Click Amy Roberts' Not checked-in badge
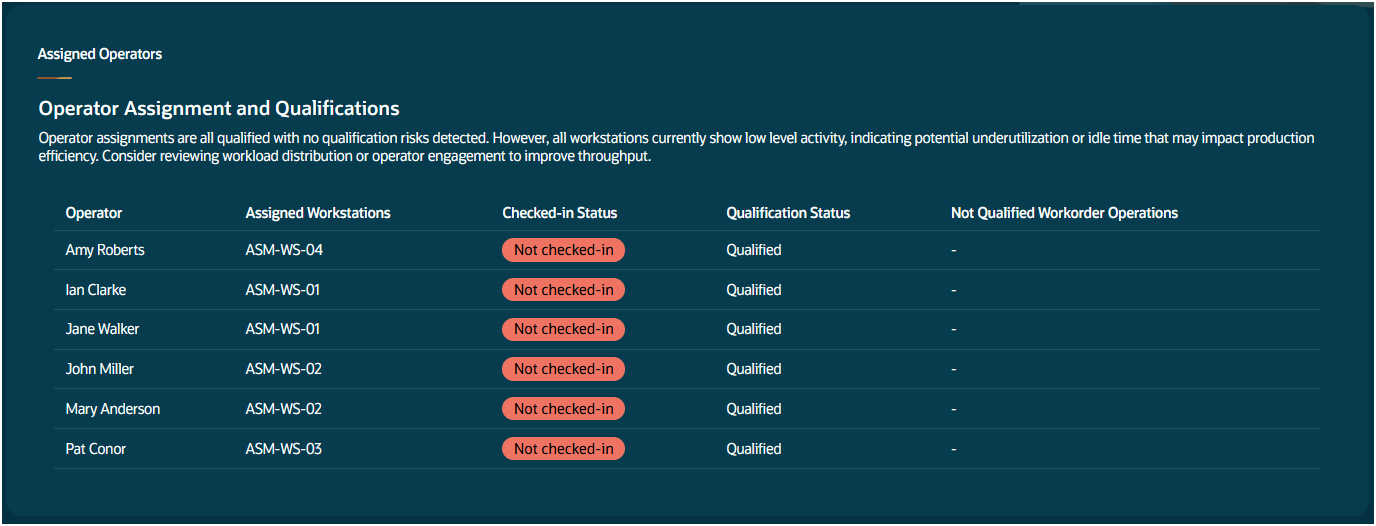This screenshot has height=526, width=1376. coord(563,250)
